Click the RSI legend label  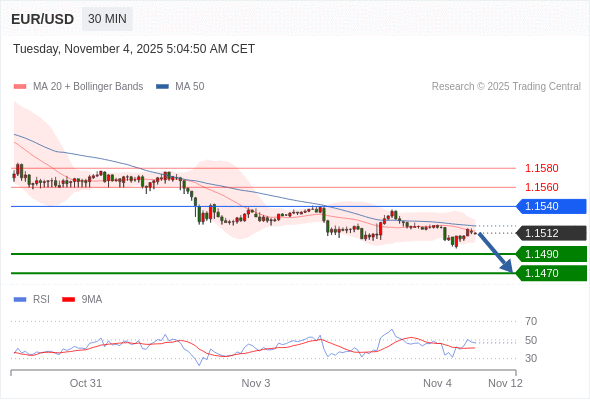(41, 300)
